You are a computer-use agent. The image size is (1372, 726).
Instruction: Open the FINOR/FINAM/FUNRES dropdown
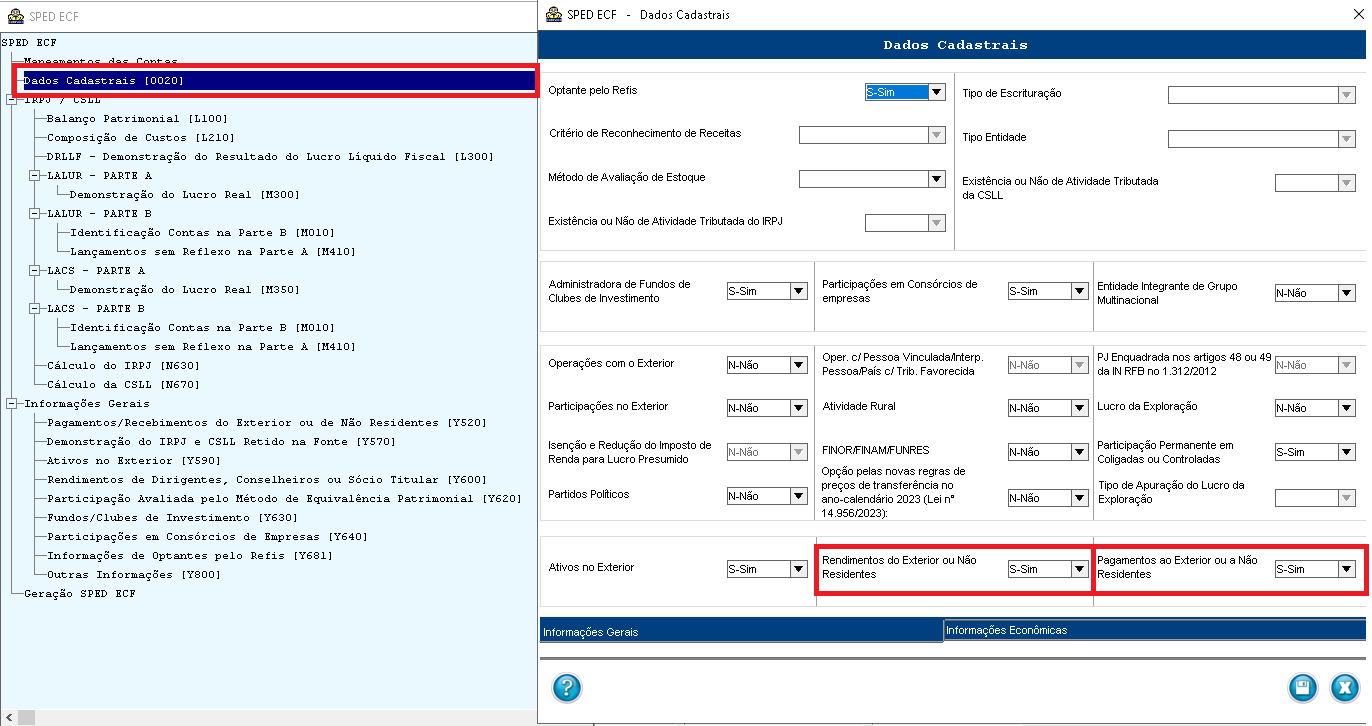pyautogui.click(x=1080, y=452)
